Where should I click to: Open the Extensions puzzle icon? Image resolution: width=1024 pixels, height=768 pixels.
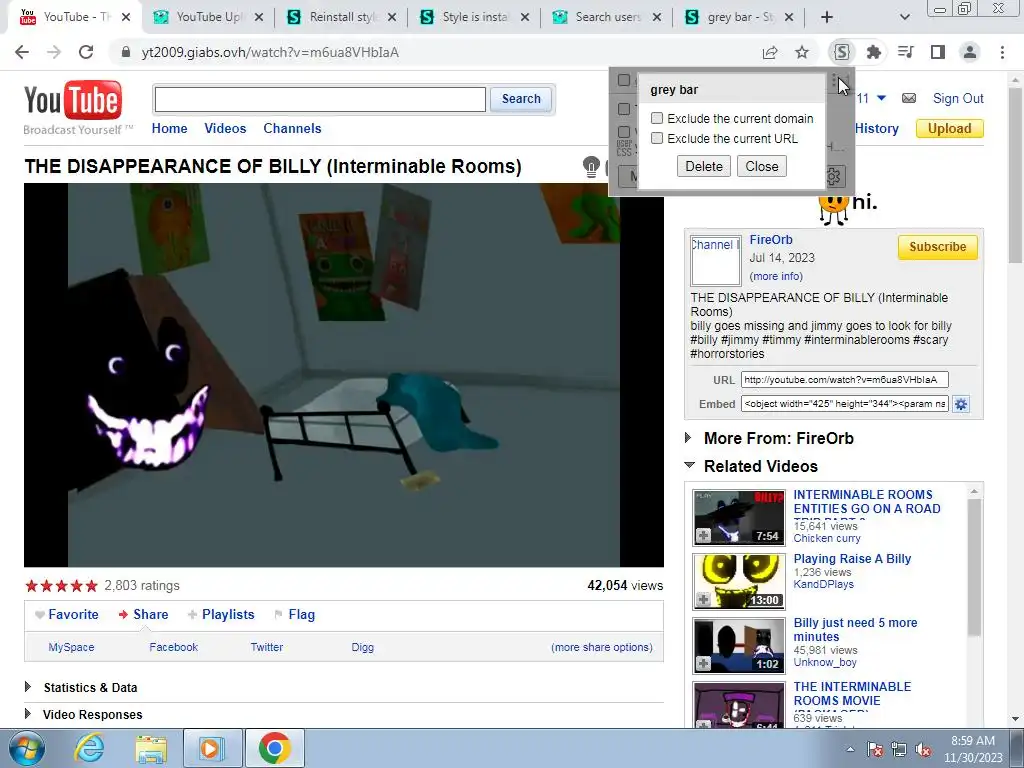[874, 52]
